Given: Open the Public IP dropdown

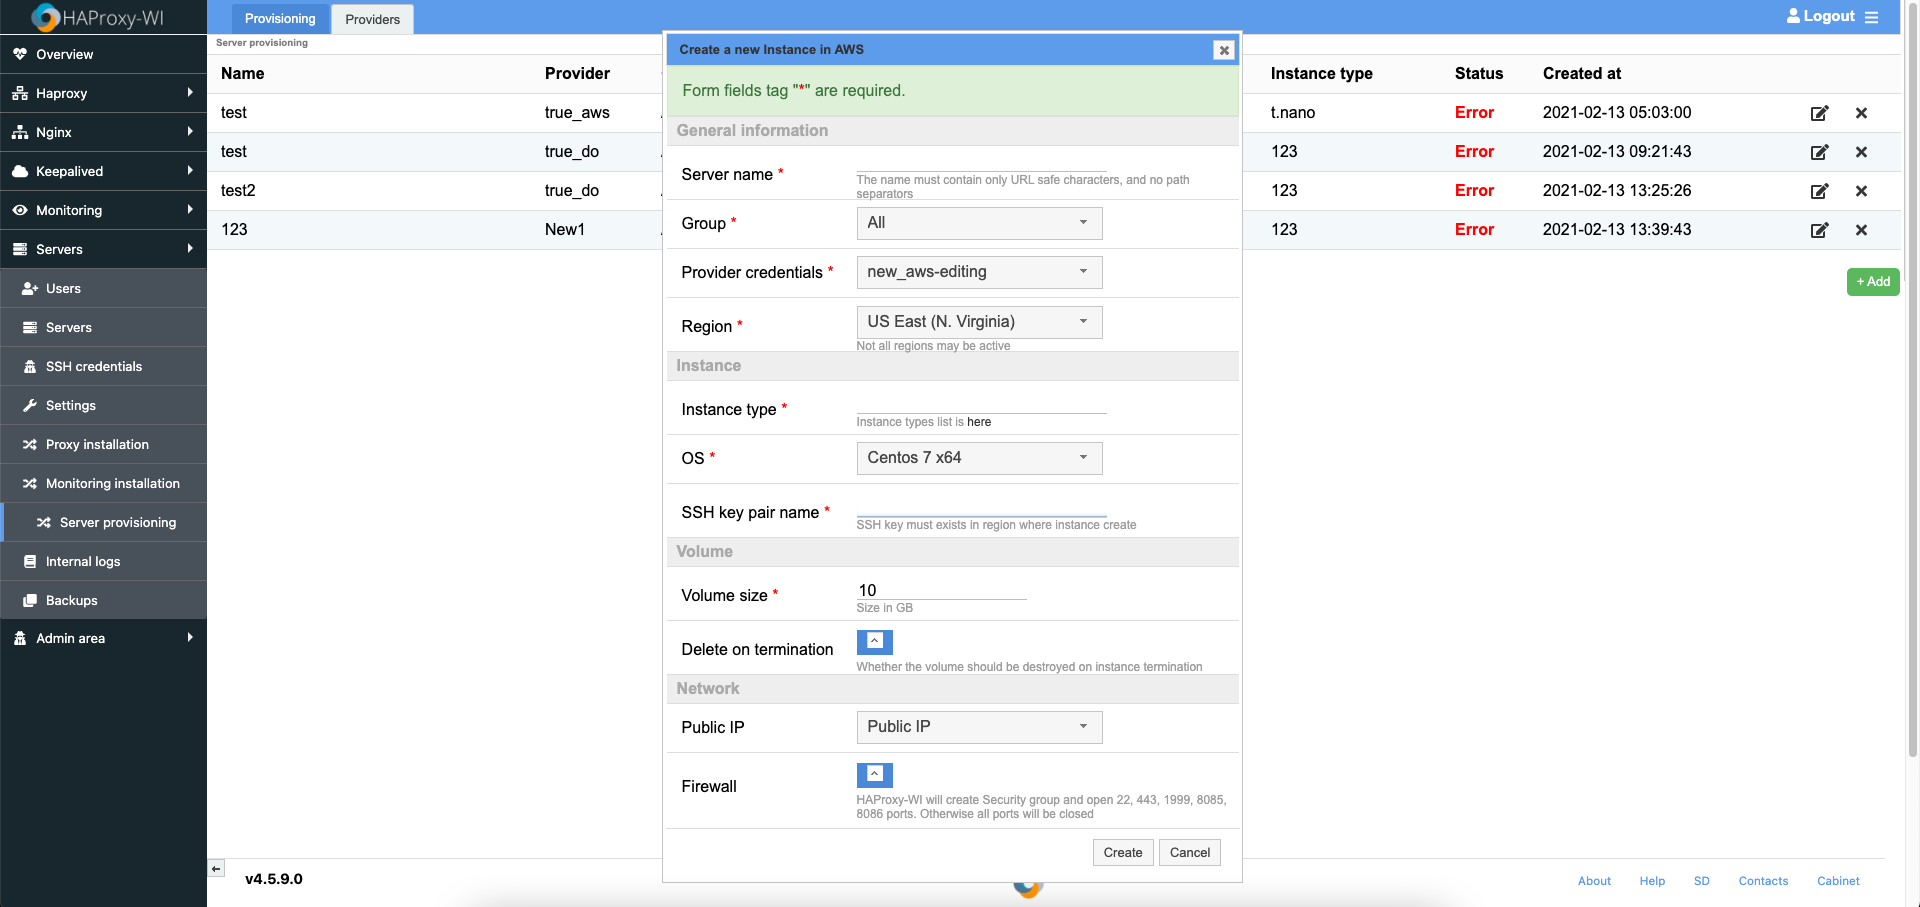Looking at the screenshot, I should 979,727.
